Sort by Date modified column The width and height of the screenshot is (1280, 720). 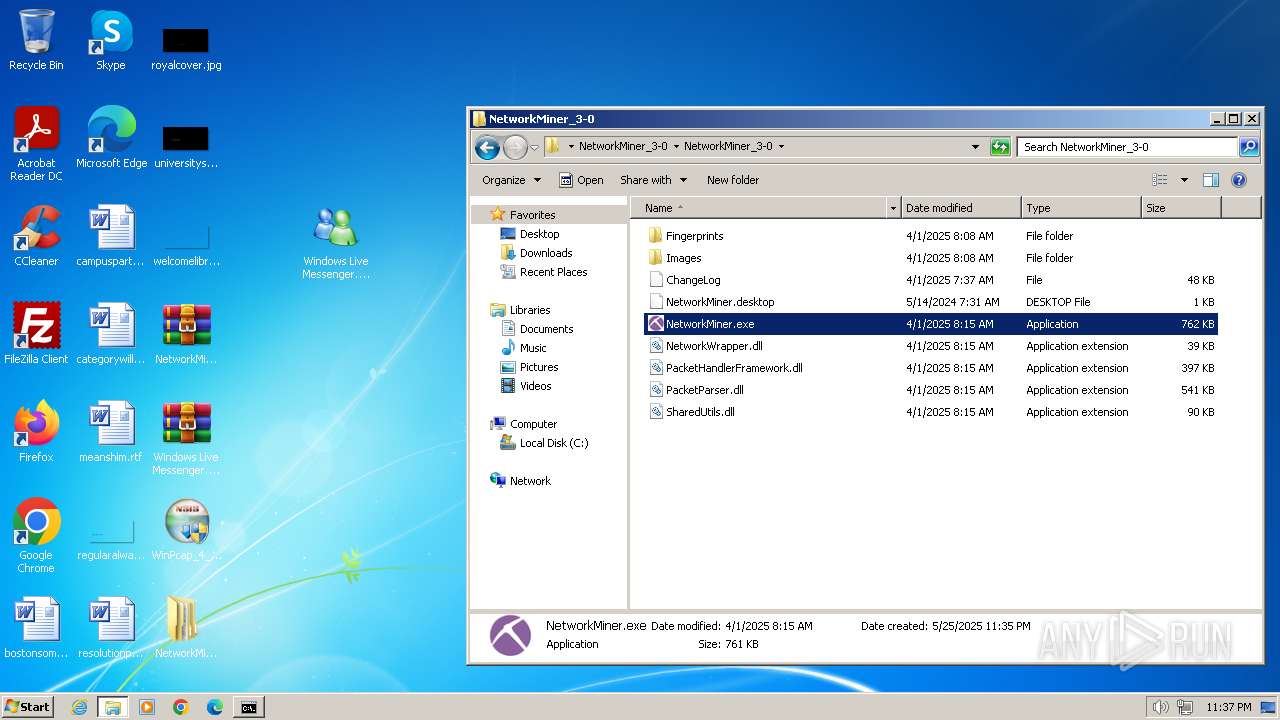tap(961, 208)
